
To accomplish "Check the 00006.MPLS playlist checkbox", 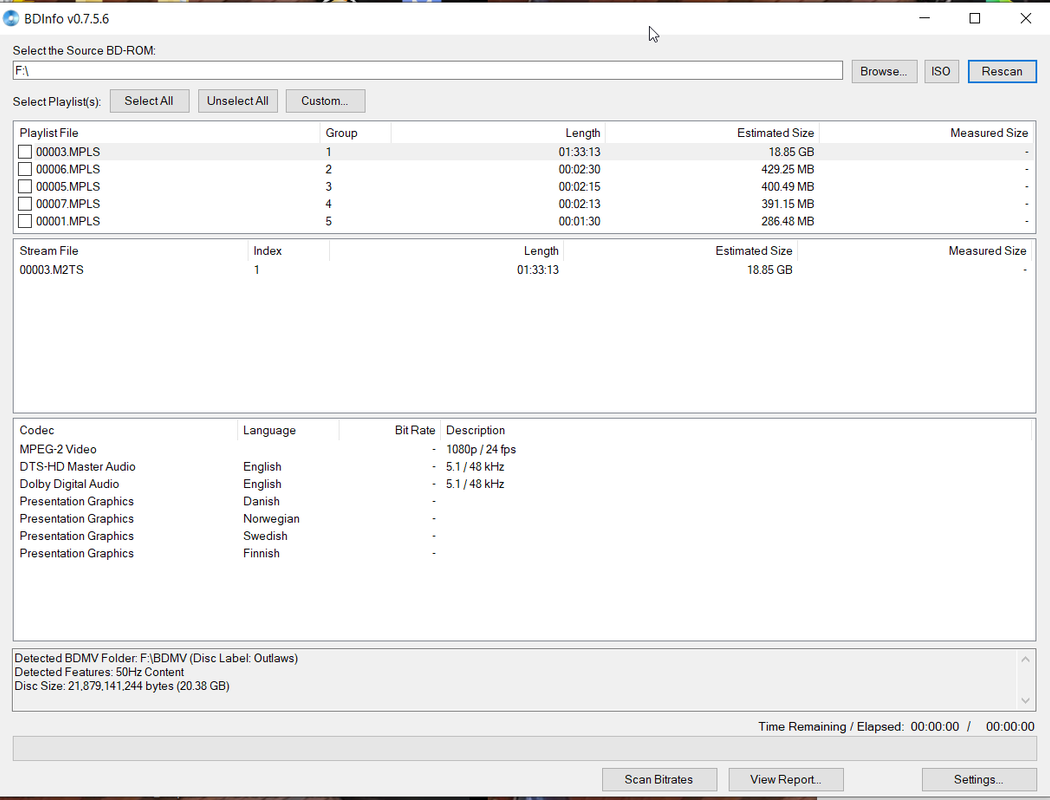I will click(25, 169).
